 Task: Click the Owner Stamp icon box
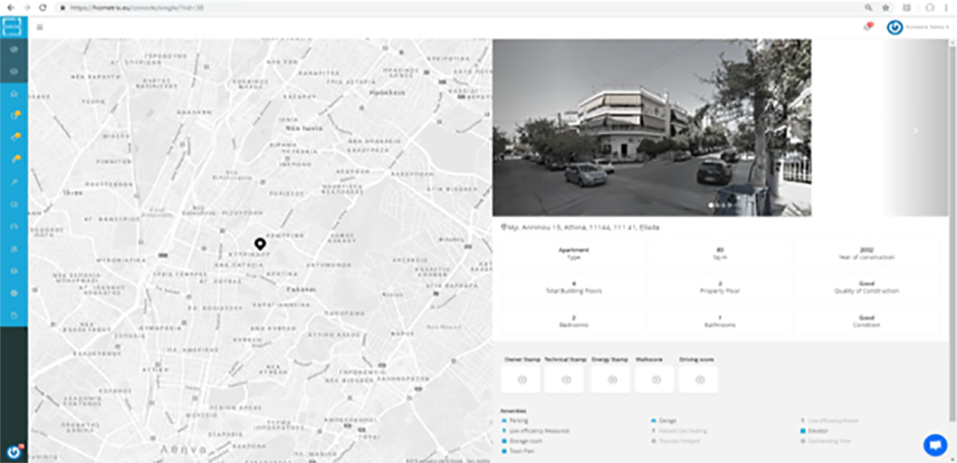tap(520, 379)
